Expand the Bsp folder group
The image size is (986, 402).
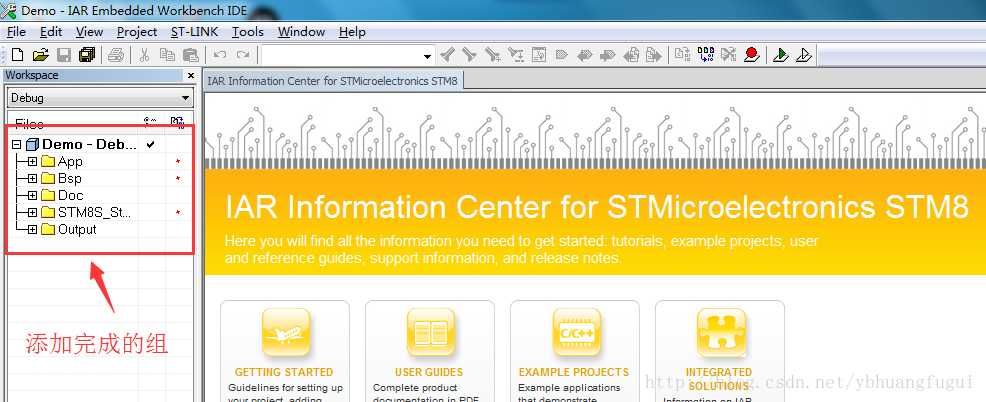tap(33, 179)
